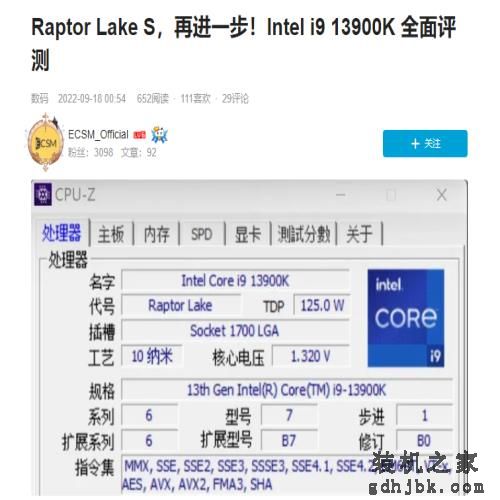Follow the author with the 关注 button
The image size is (500, 500).
point(425,144)
